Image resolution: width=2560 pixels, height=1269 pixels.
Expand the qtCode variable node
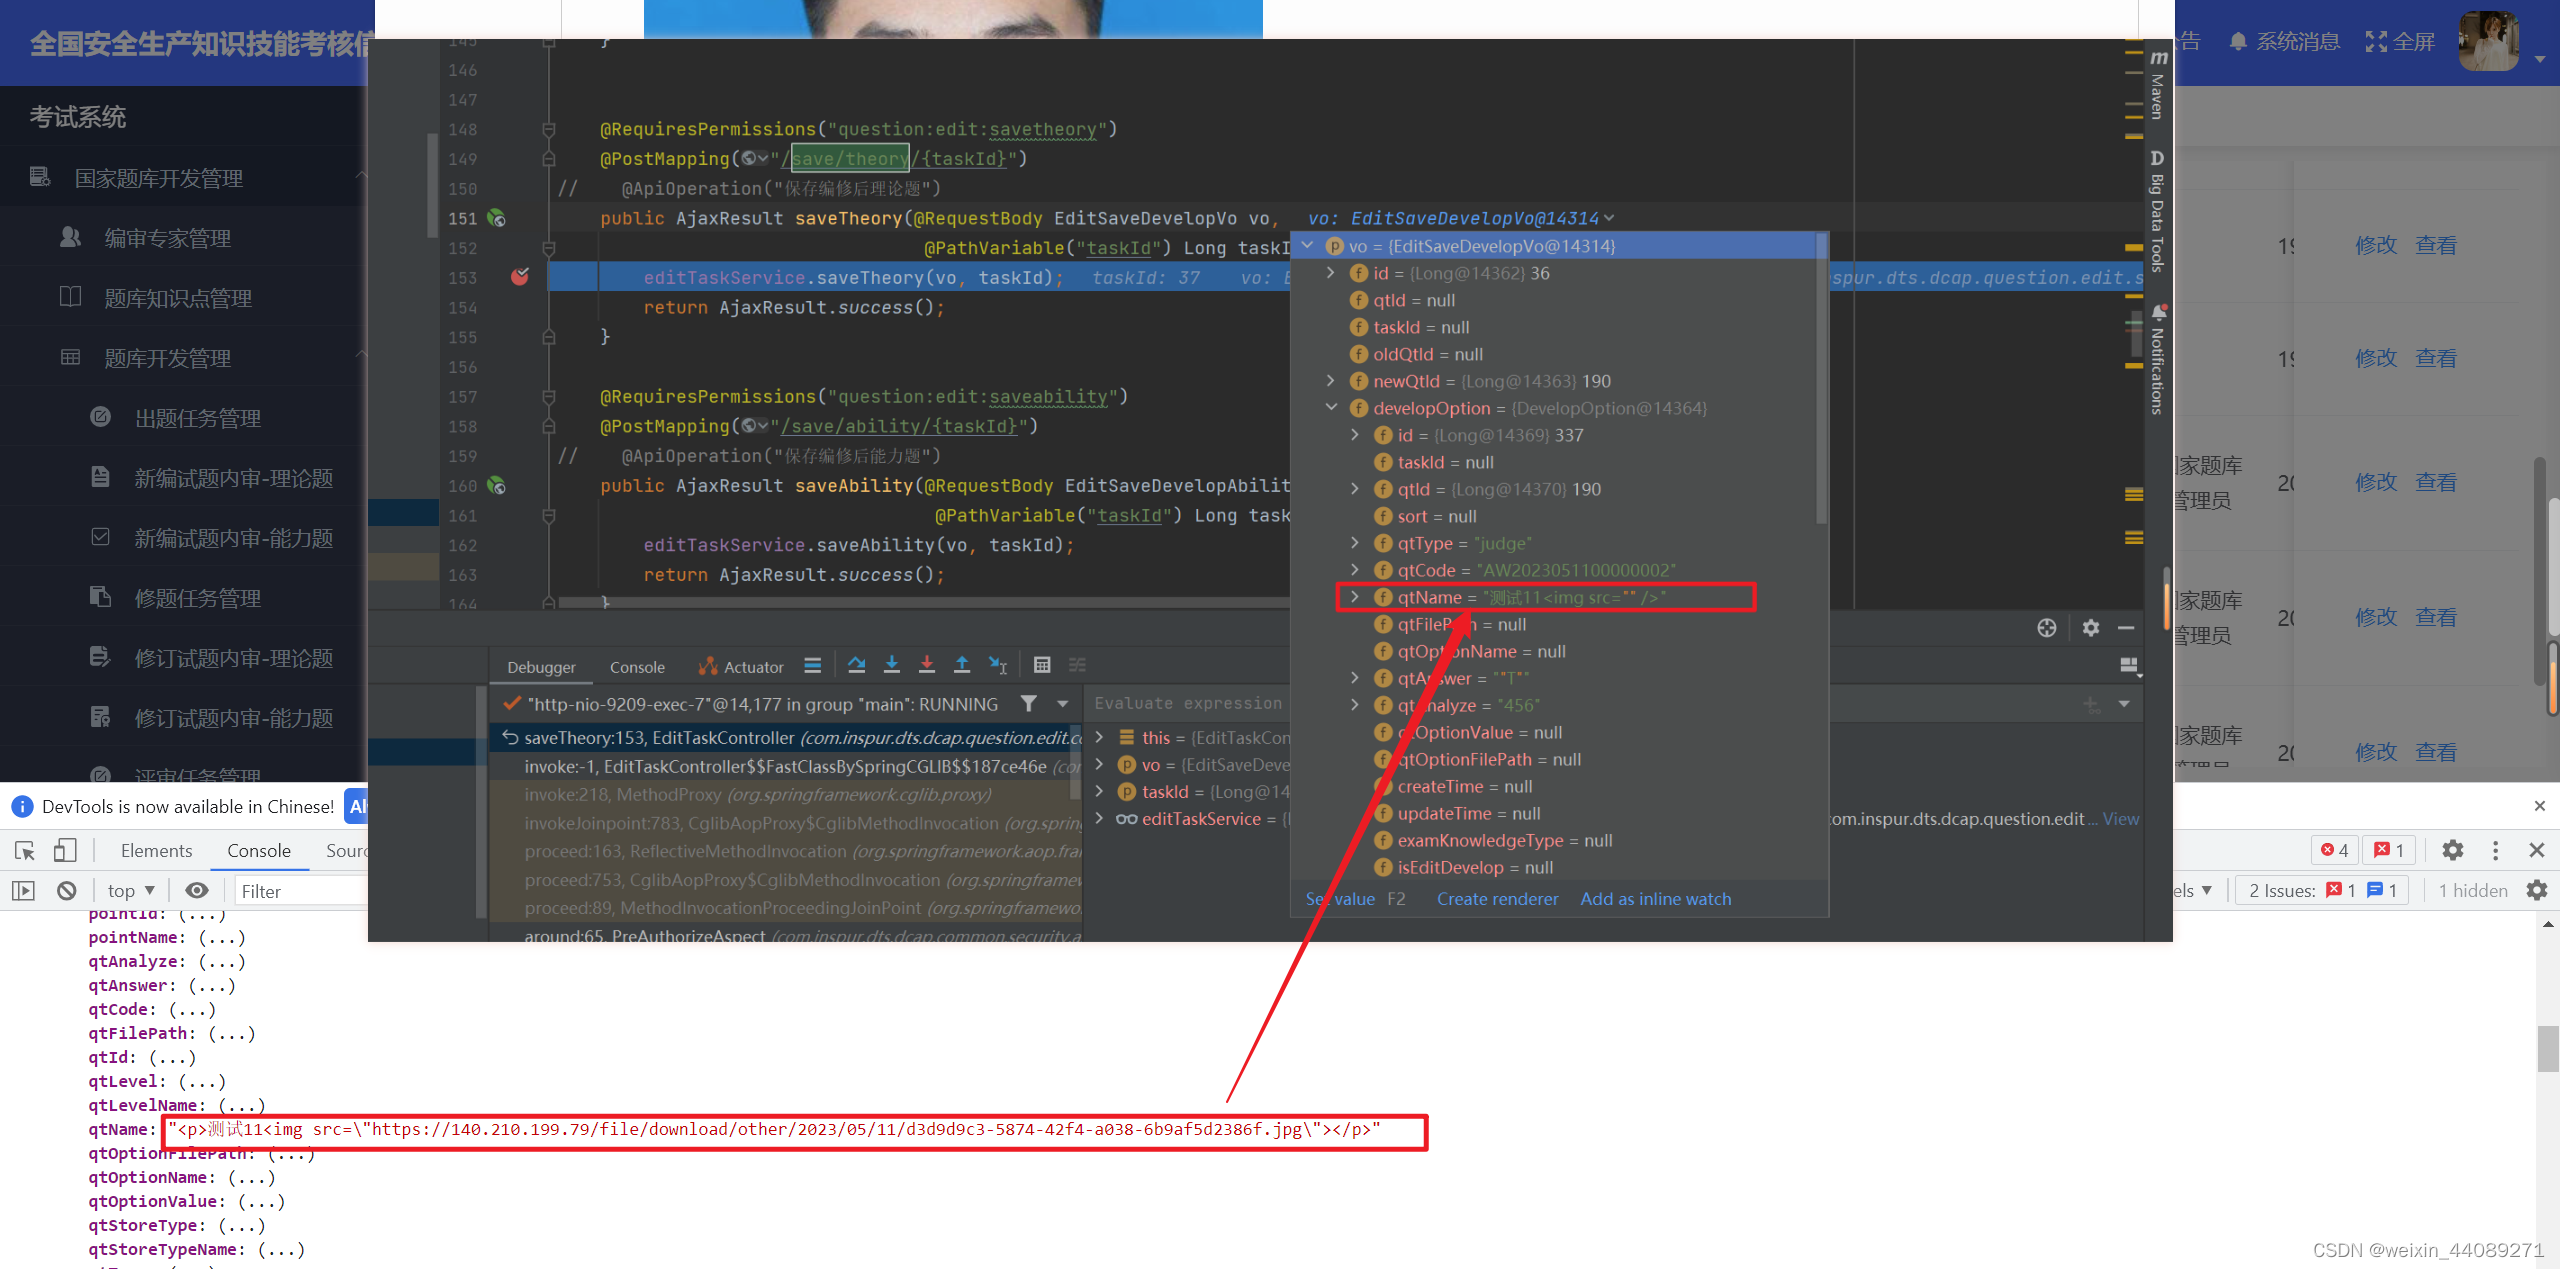coord(1355,569)
